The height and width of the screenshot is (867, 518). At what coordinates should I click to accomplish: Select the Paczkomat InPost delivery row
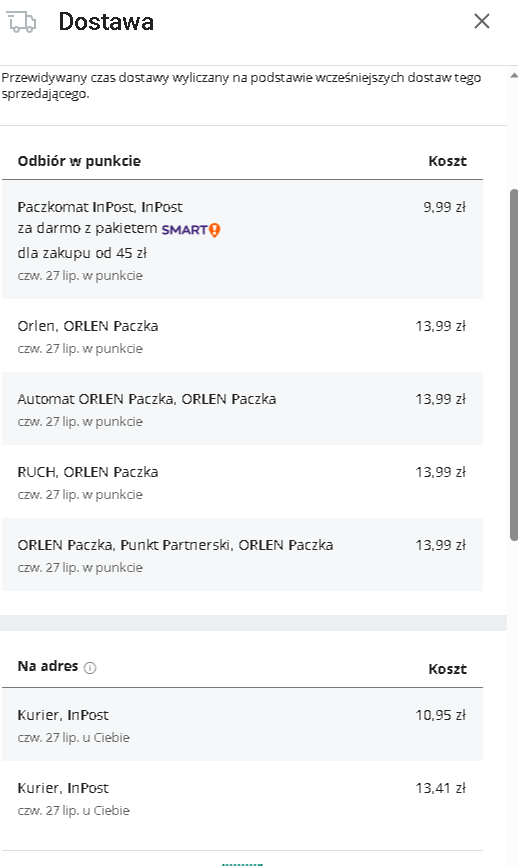click(242, 240)
